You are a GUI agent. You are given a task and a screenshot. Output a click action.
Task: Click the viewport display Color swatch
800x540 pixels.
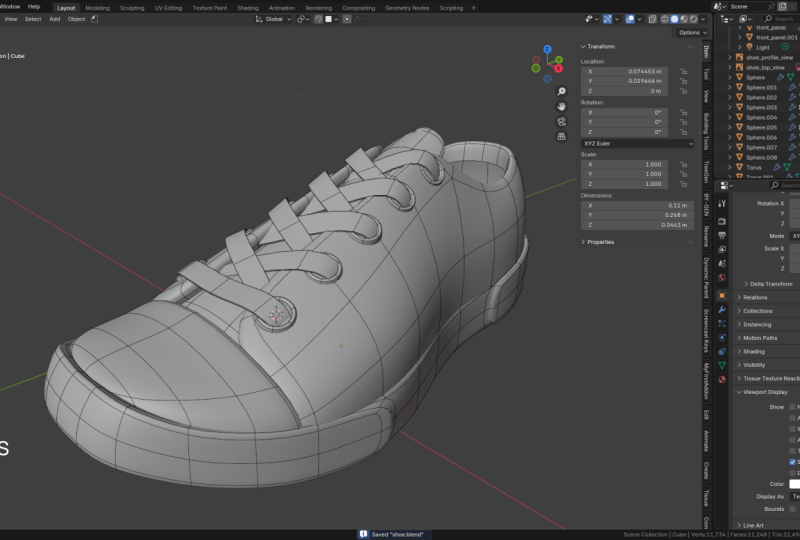794,484
